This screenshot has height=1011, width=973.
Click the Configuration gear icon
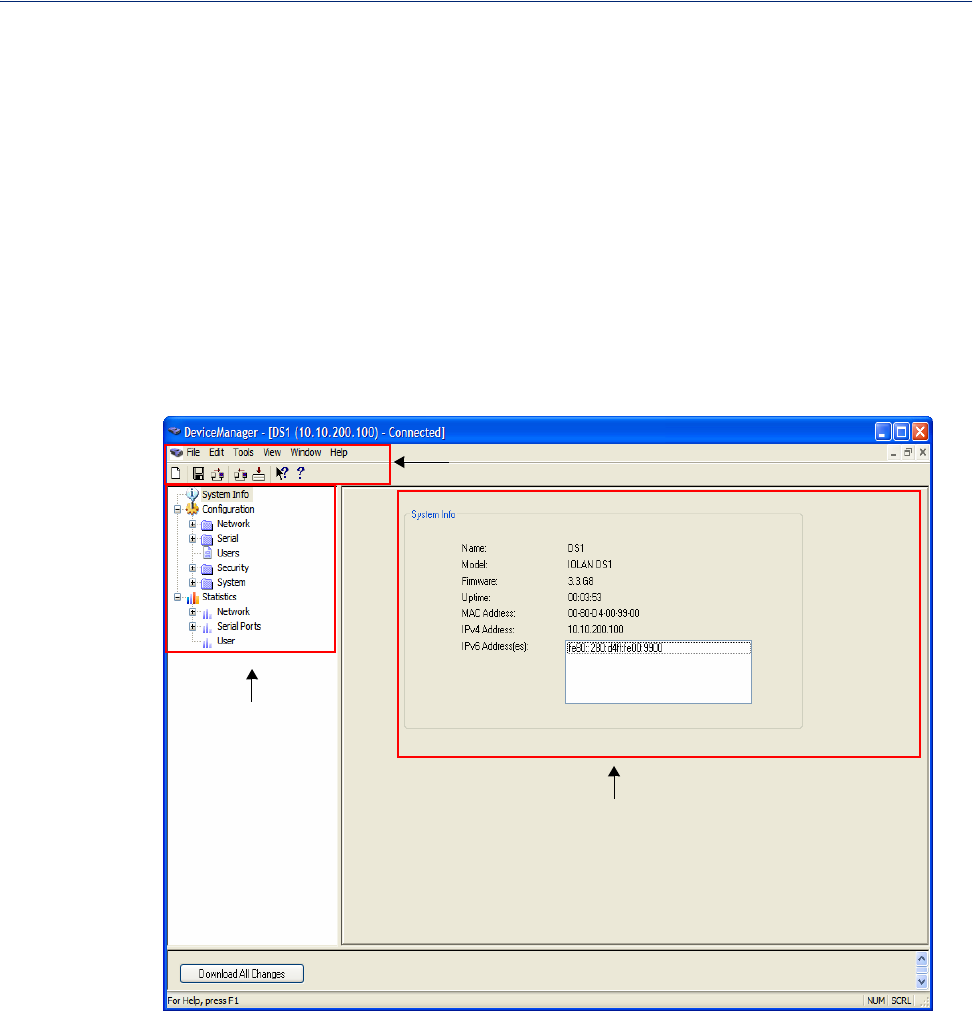192,509
